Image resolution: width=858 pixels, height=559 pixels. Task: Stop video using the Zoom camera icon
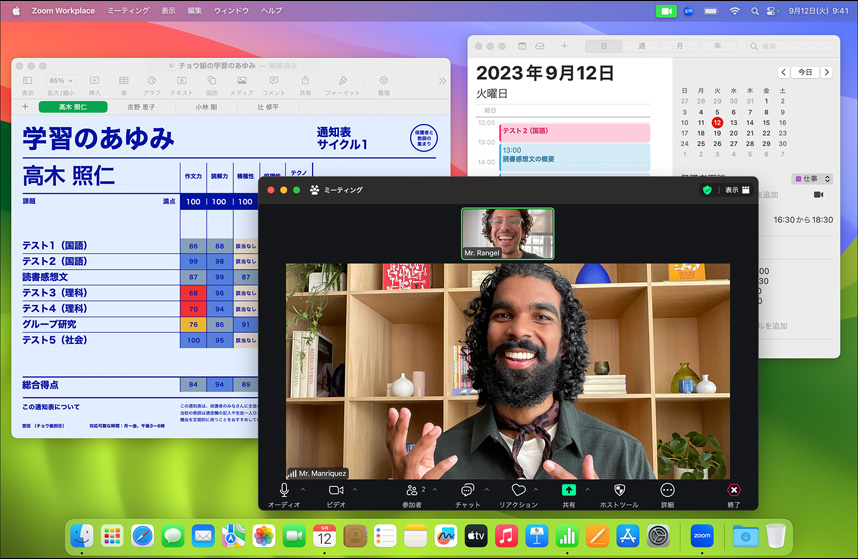(x=336, y=490)
